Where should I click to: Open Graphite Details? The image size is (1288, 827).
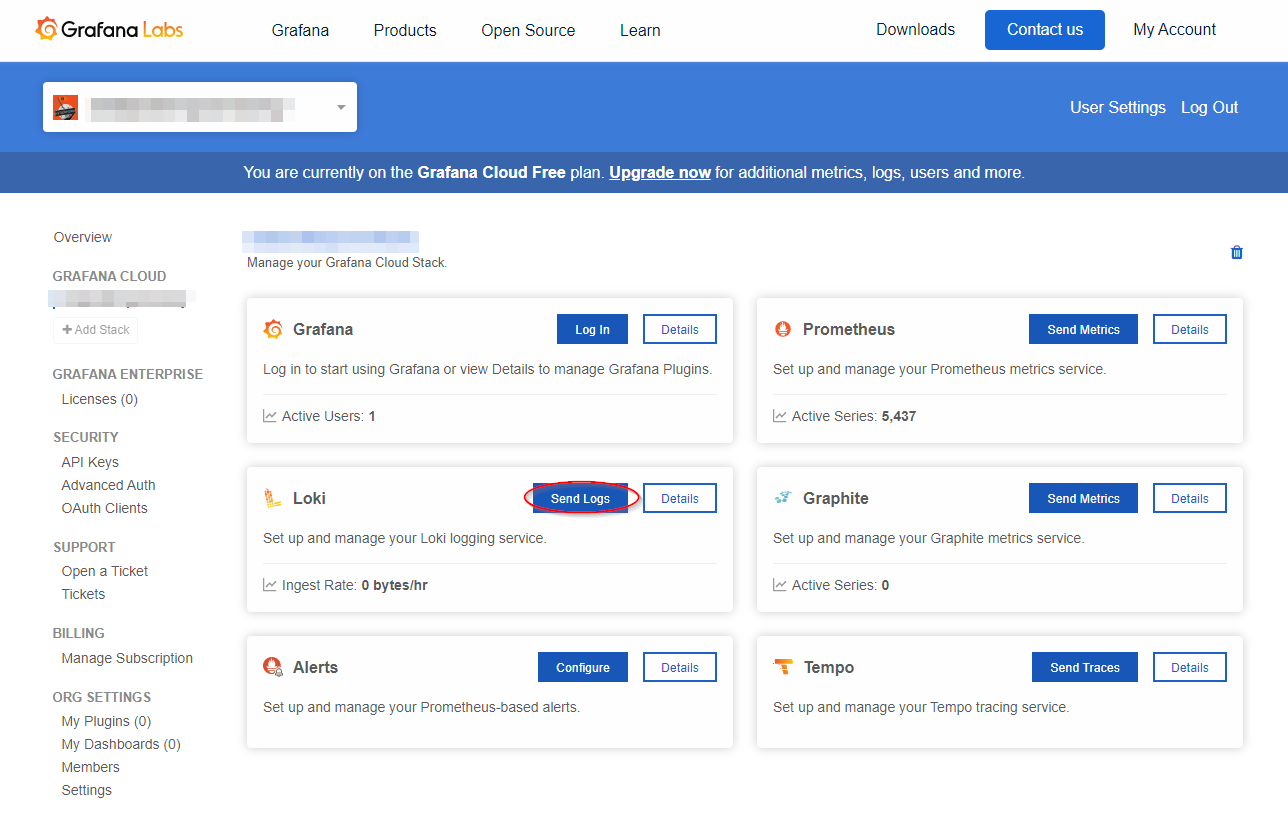coord(1190,498)
